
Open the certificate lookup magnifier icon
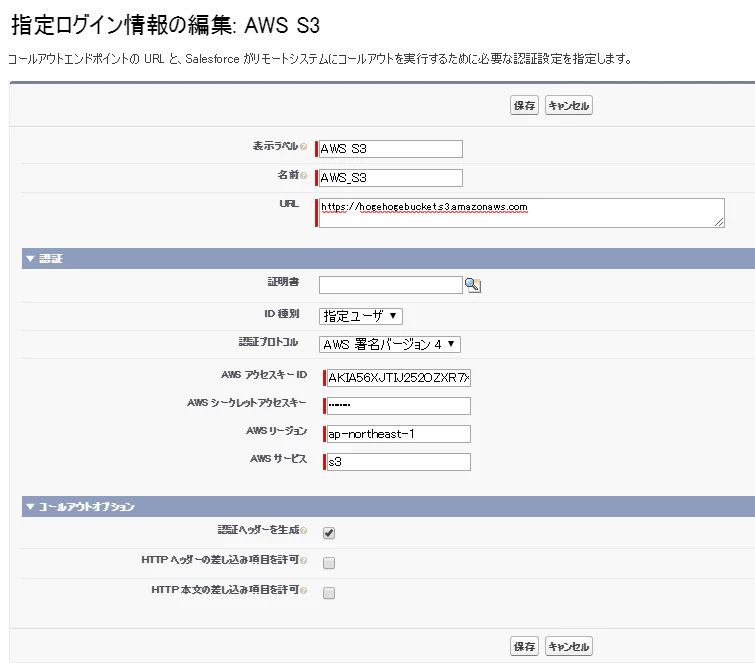[472, 285]
